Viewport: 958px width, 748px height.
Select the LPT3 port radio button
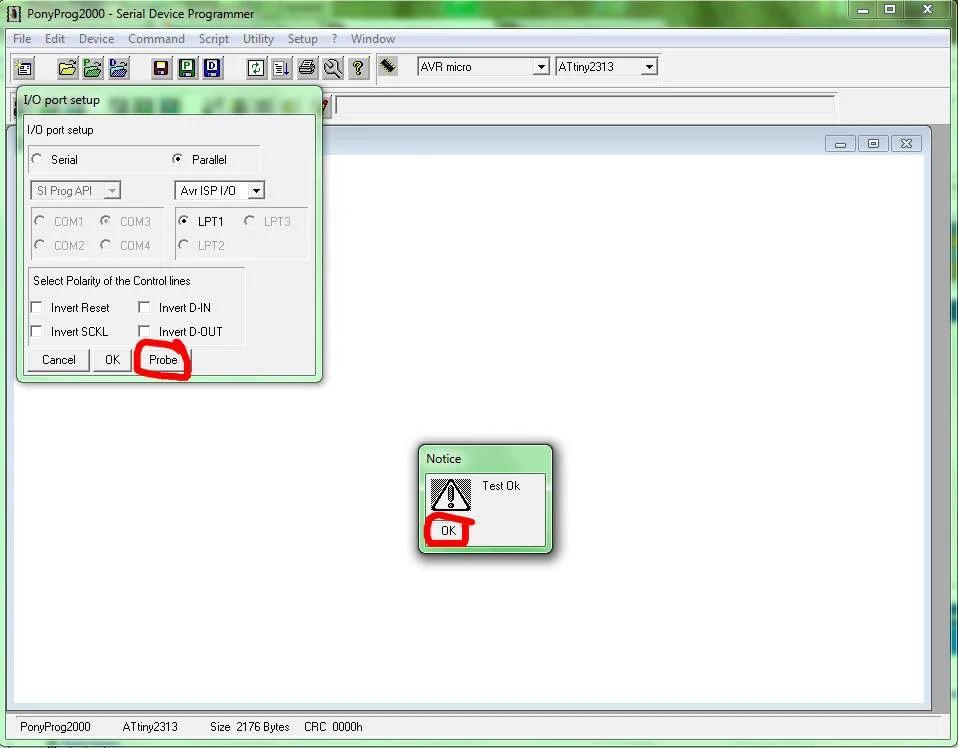(249, 221)
